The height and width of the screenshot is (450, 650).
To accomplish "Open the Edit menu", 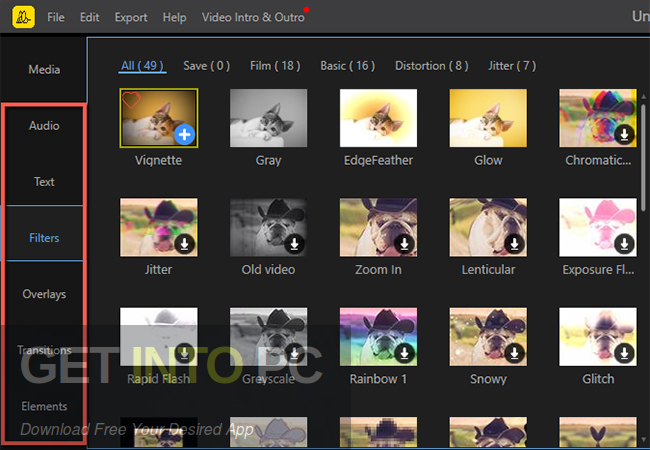I will tap(90, 17).
